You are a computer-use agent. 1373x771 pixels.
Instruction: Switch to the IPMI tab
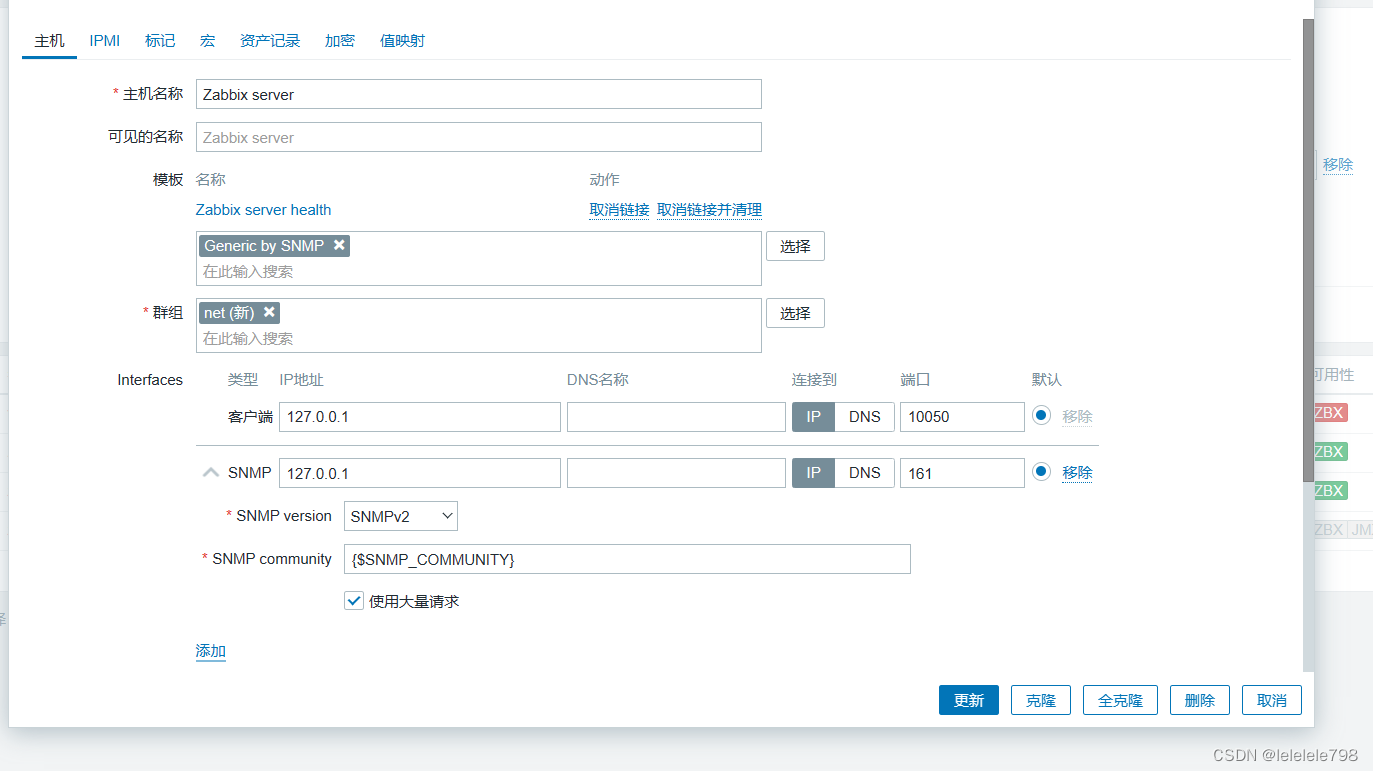click(105, 40)
